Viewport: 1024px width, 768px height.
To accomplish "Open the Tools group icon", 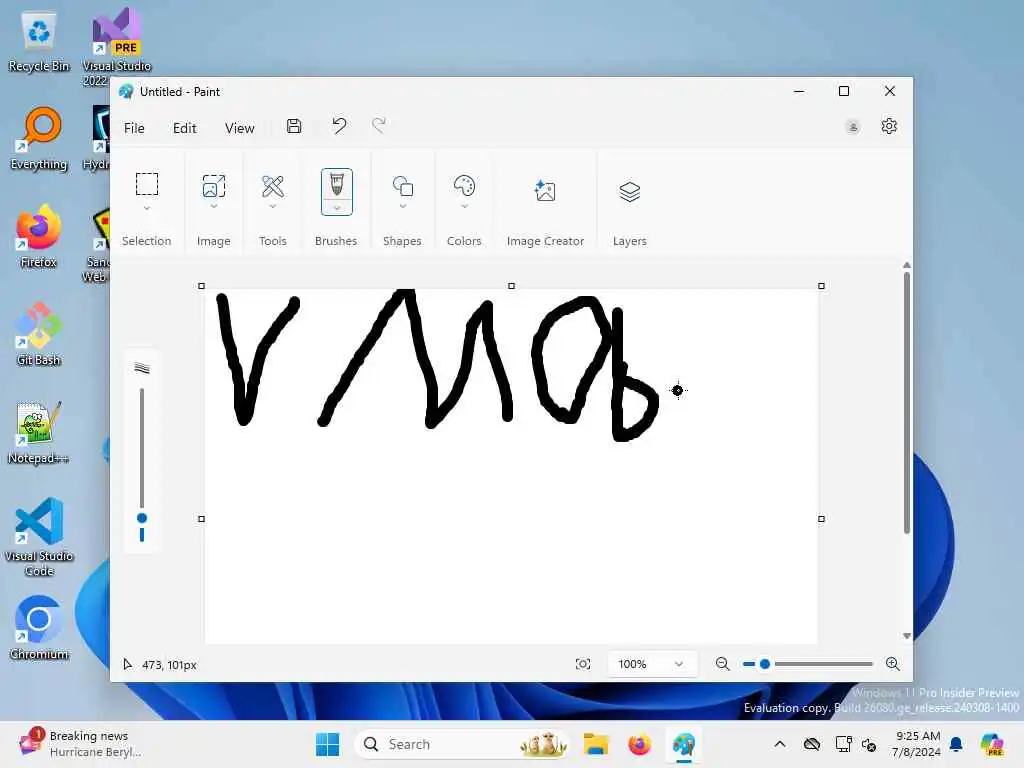I will tap(272, 186).
